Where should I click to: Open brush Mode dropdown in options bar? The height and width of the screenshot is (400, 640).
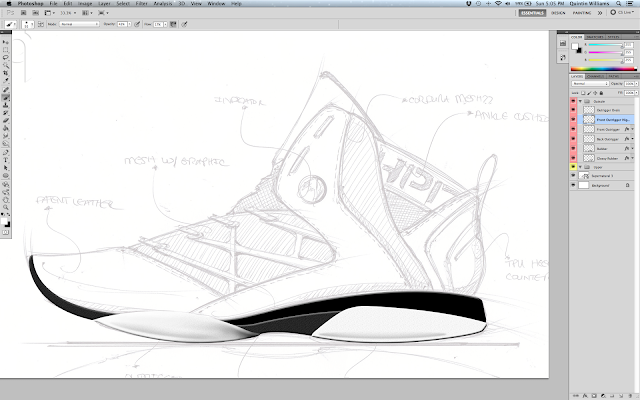pyautogui.click(x=79, y=24)
